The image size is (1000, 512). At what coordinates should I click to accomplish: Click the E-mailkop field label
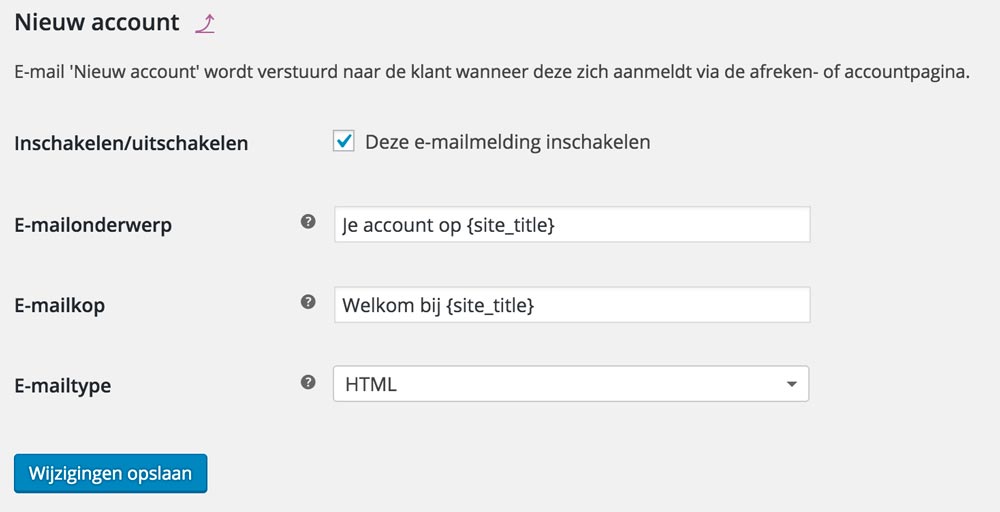pyautogui.click(x=59, y=305)
